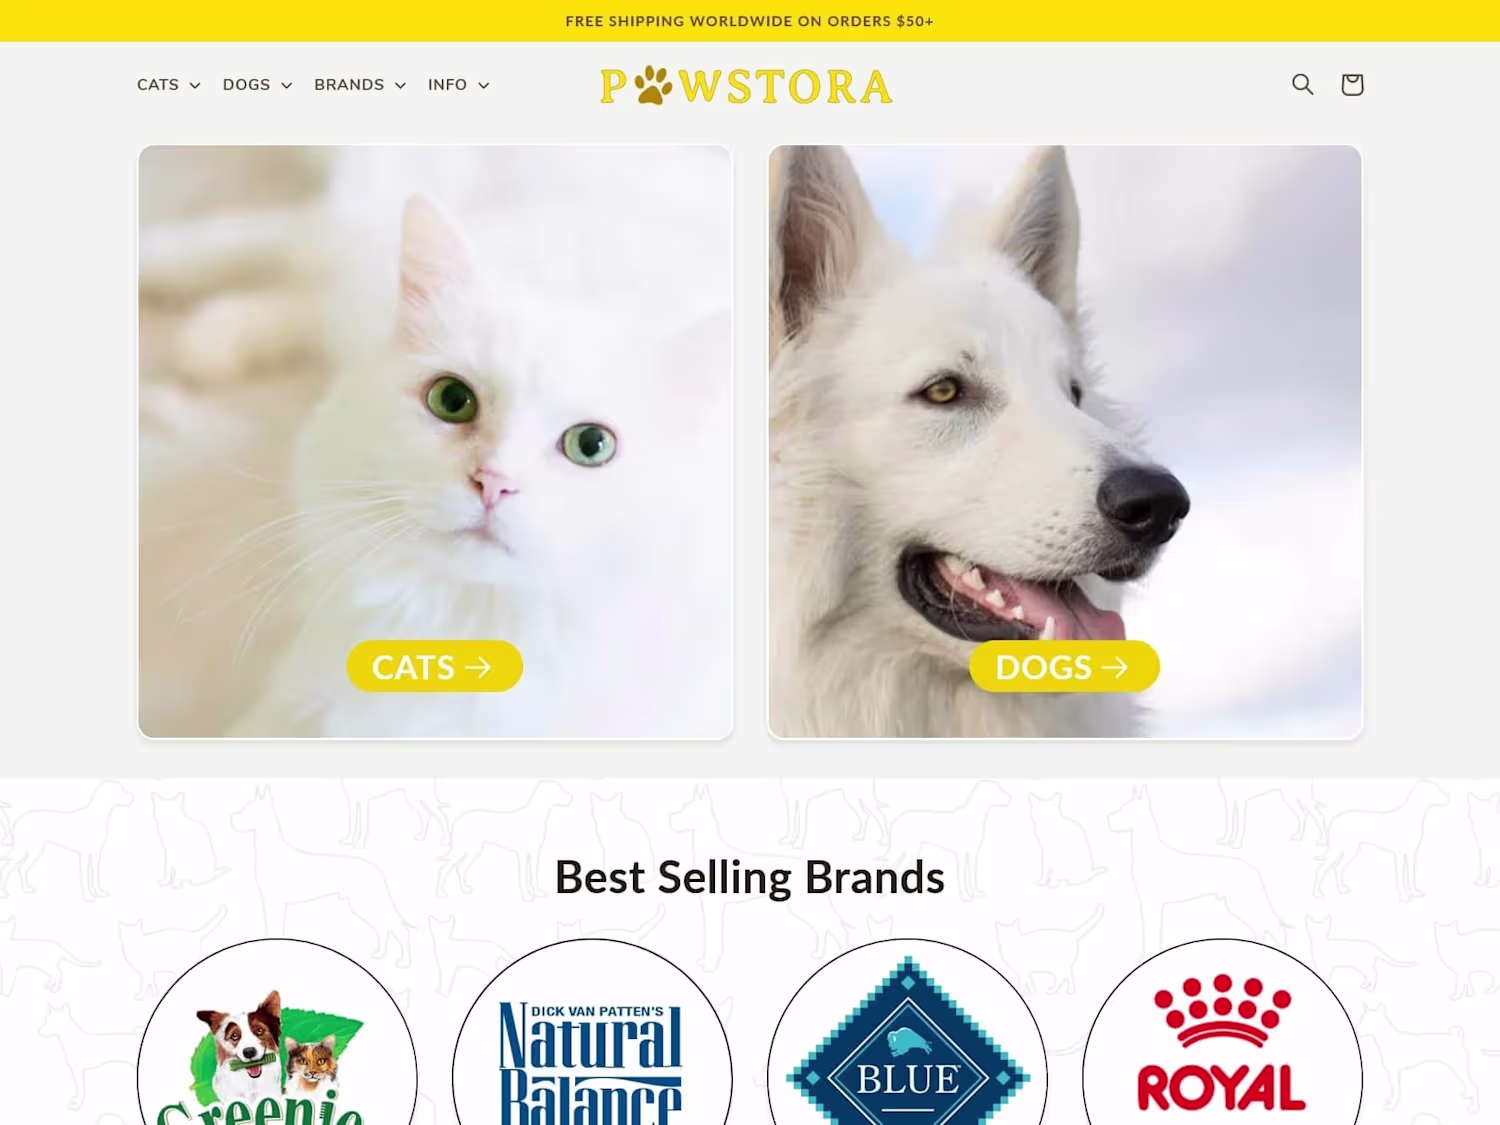Select the Royal Canin brand logo
The height and width of the screenshot is (1125, 1500).
point(1222,1032)
